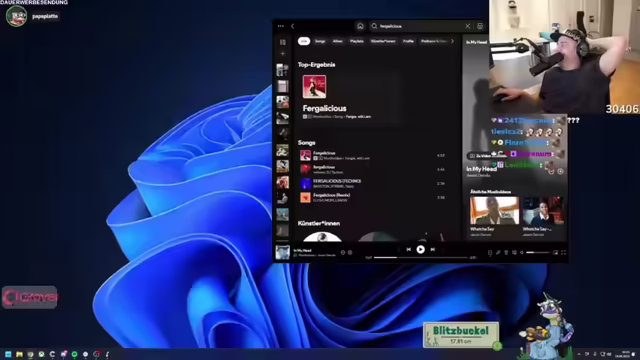
Task: Show hidden system tray icons chevron
Action: (x=579, y=354)
